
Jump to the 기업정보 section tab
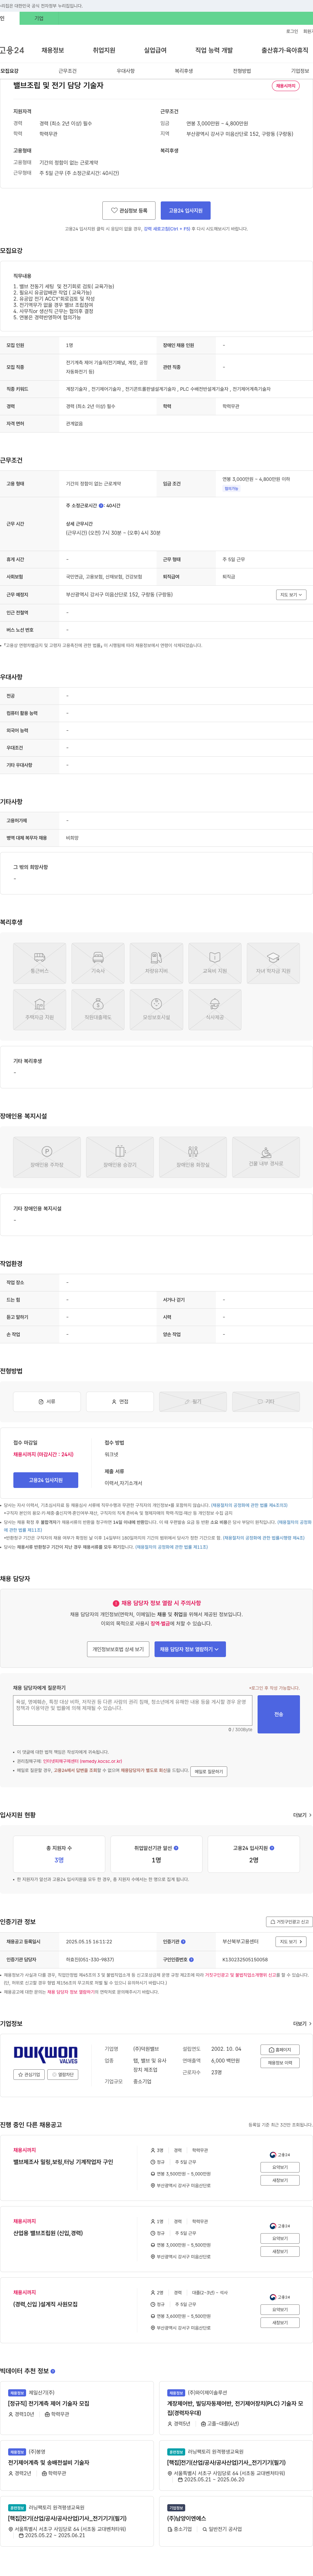coord(300,71)
